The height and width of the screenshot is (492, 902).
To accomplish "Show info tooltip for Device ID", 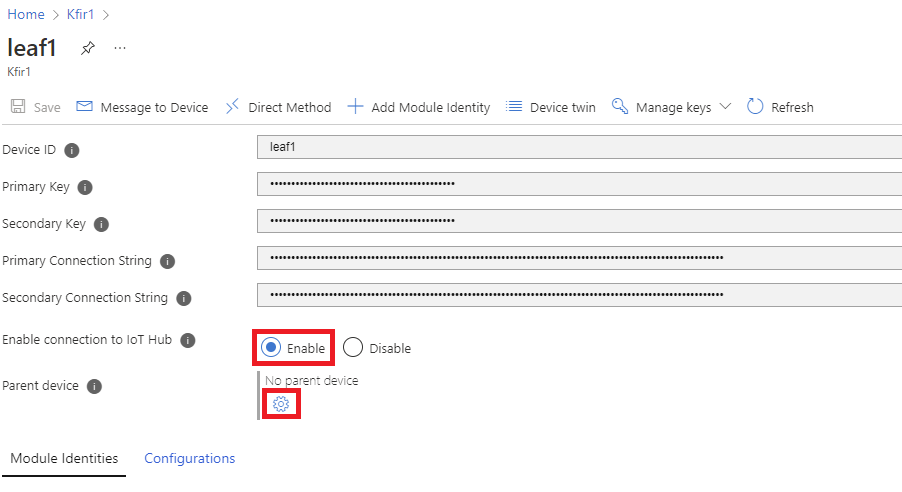I will click(x=72, y=150).
